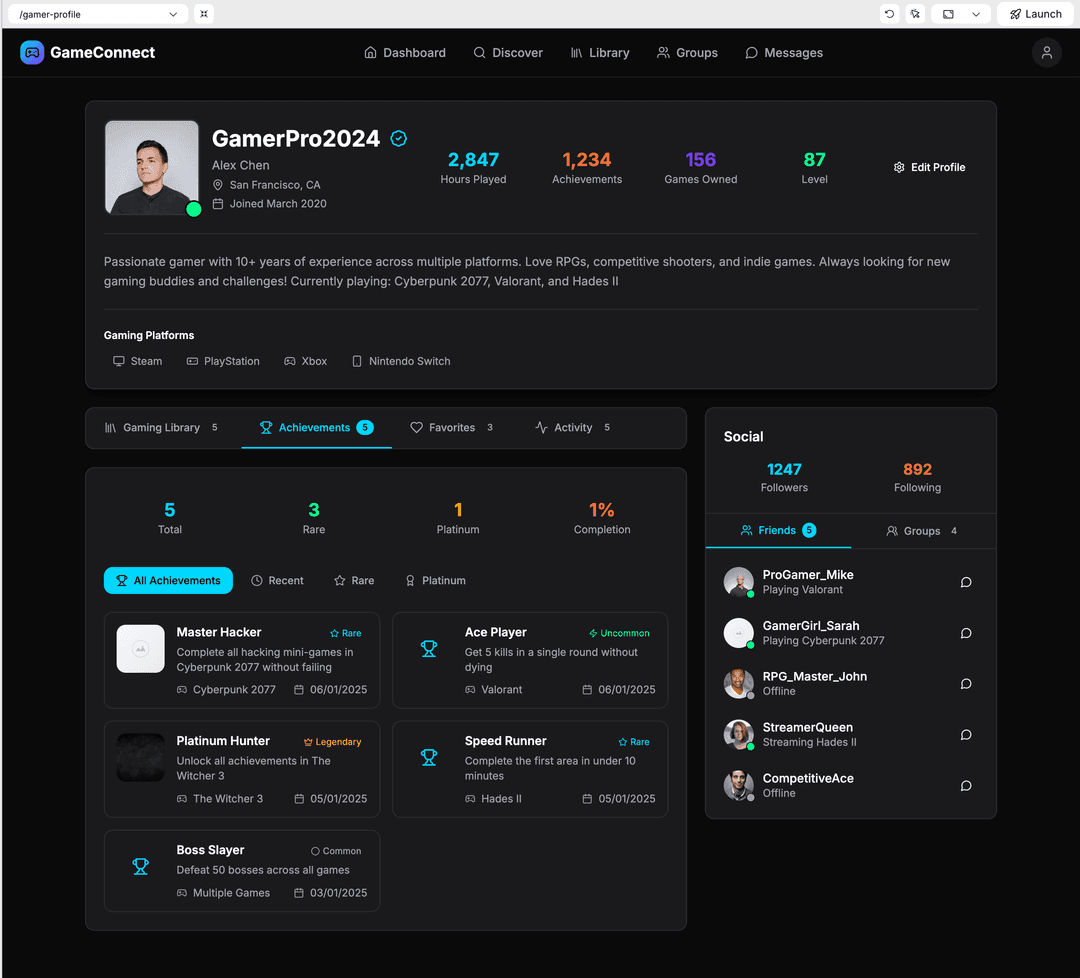The width and height of the screenshot is (1080, 978).
Task: Click the Edit Profile button
Action: (x=929, y=168)
